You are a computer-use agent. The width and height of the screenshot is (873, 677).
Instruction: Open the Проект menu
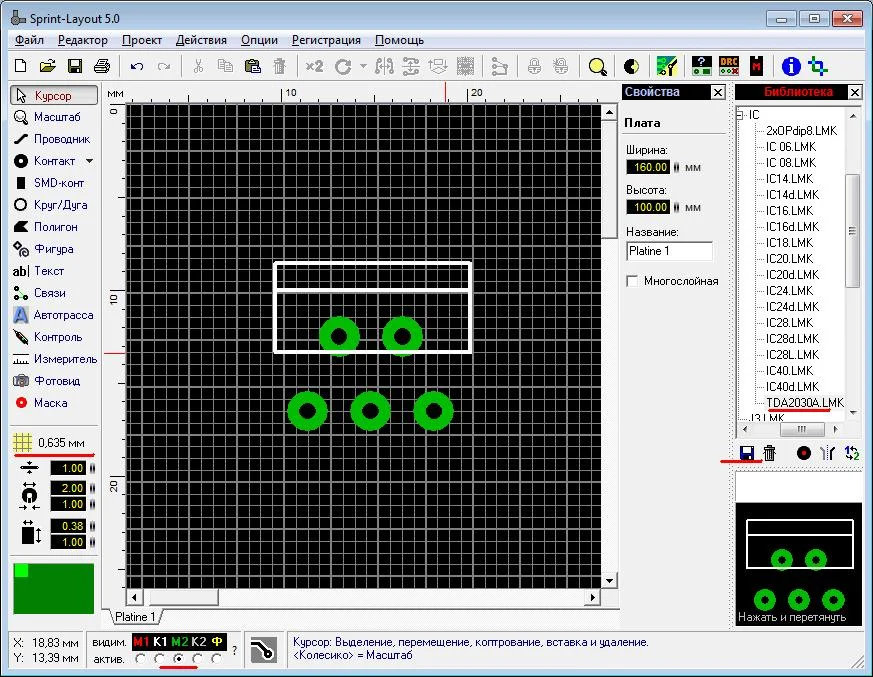[142, 40]
